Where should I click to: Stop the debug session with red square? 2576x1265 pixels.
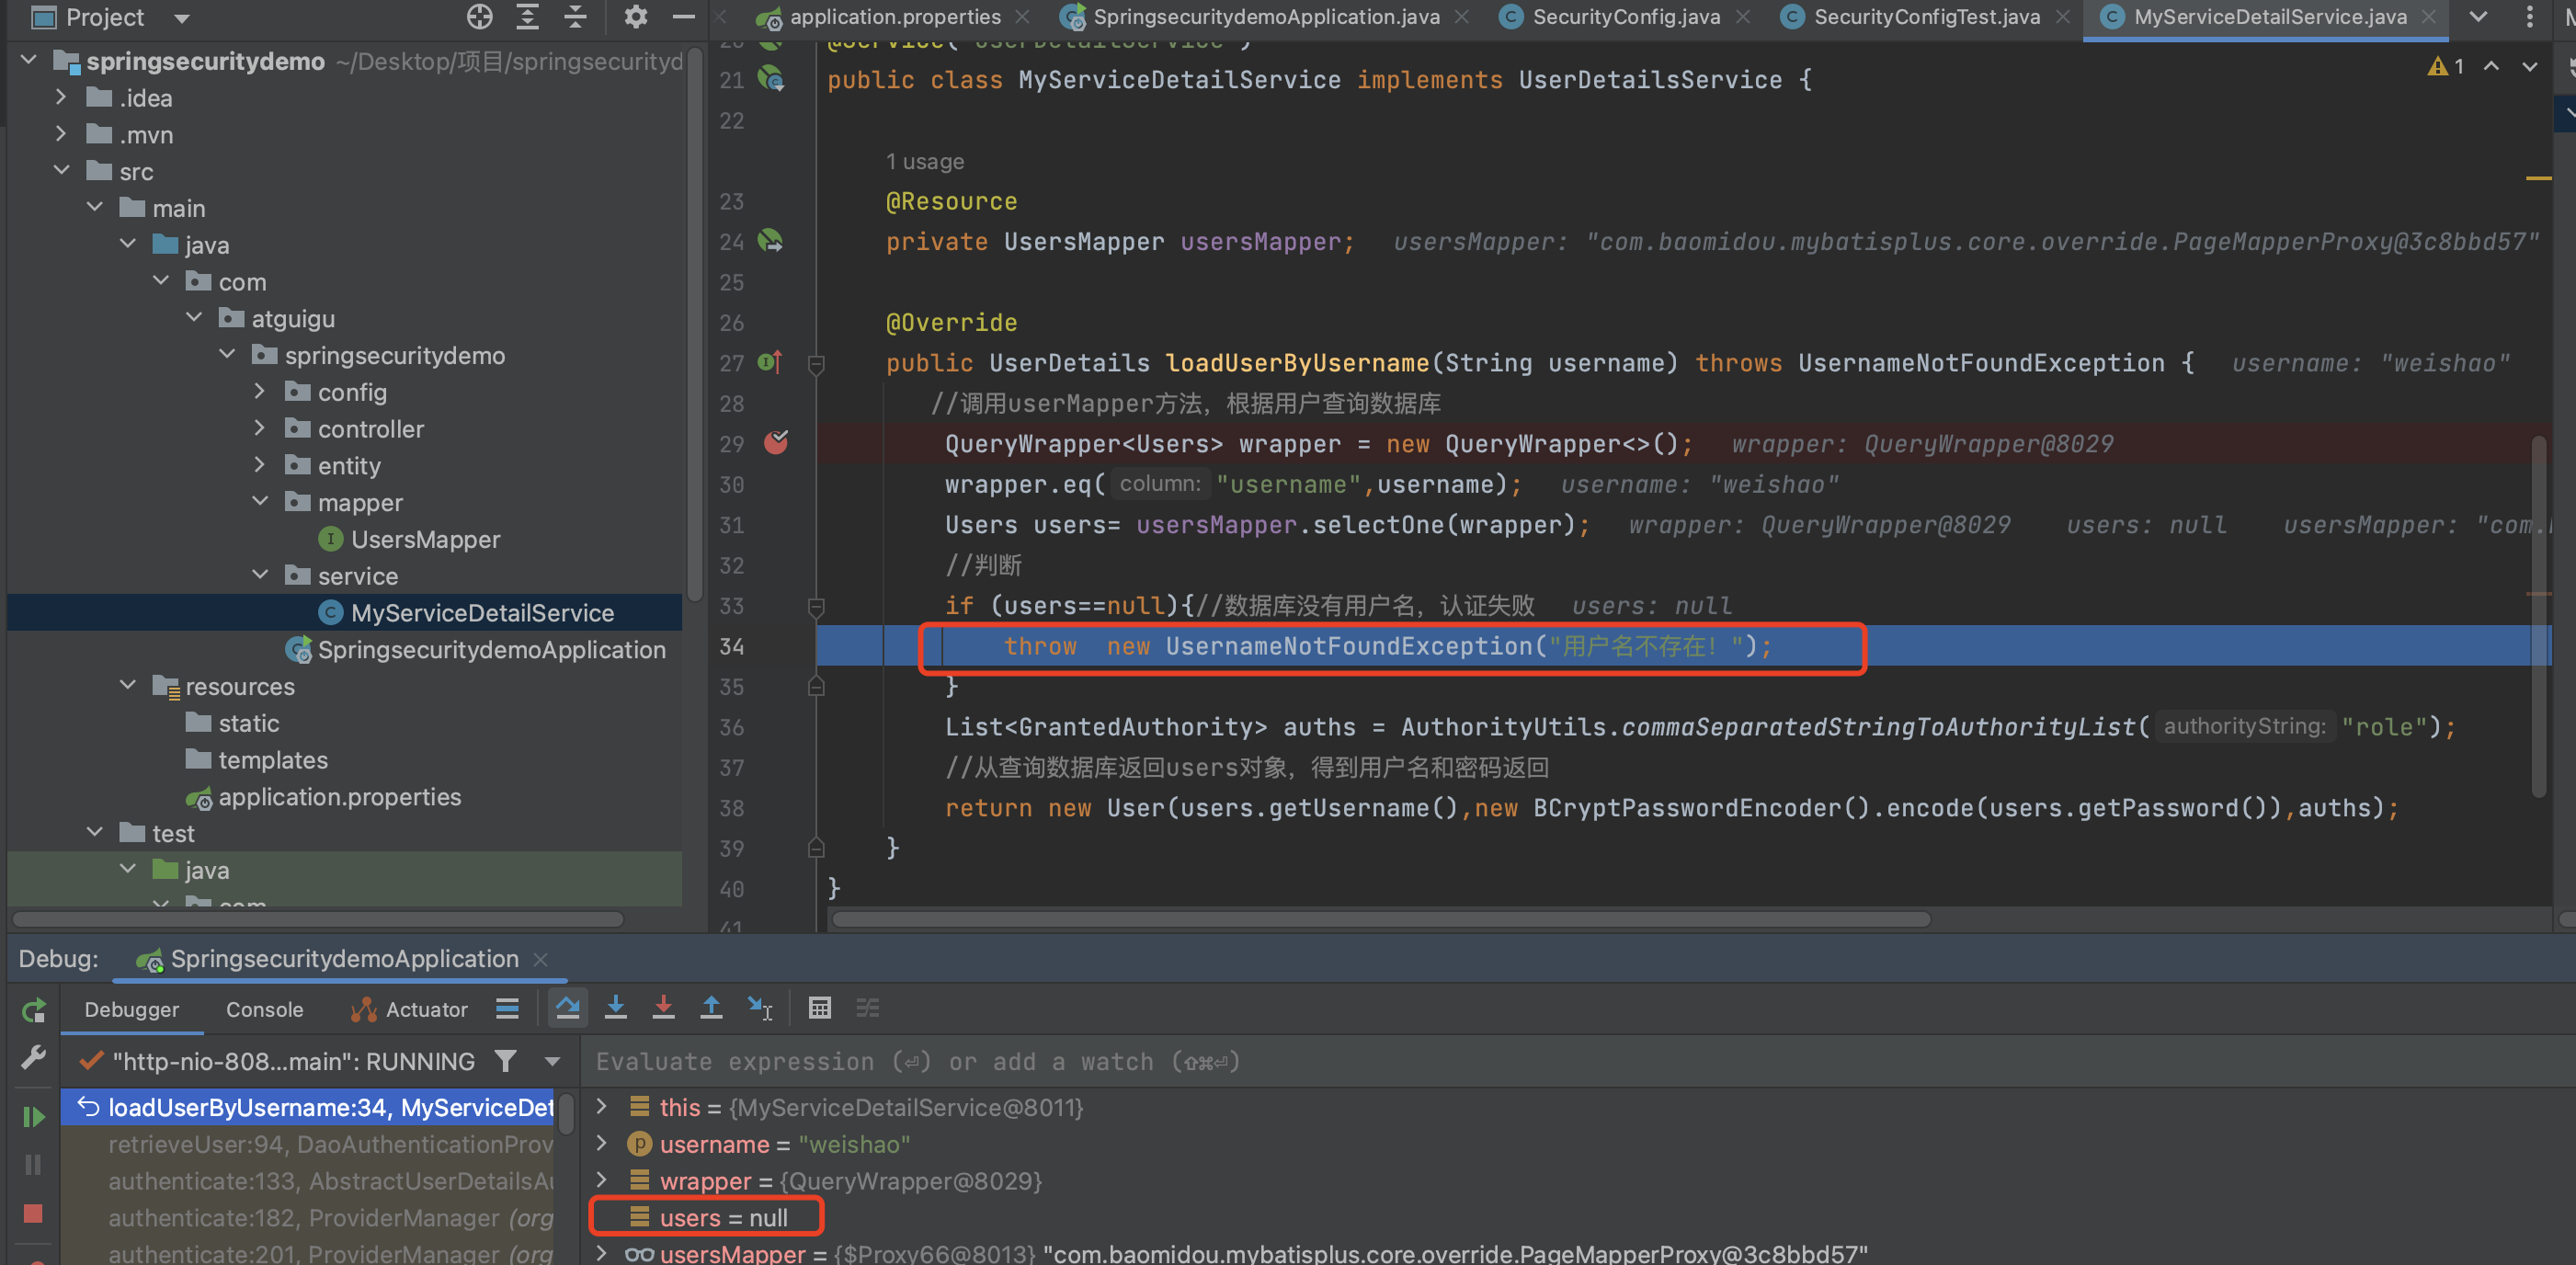[33, 1213]
